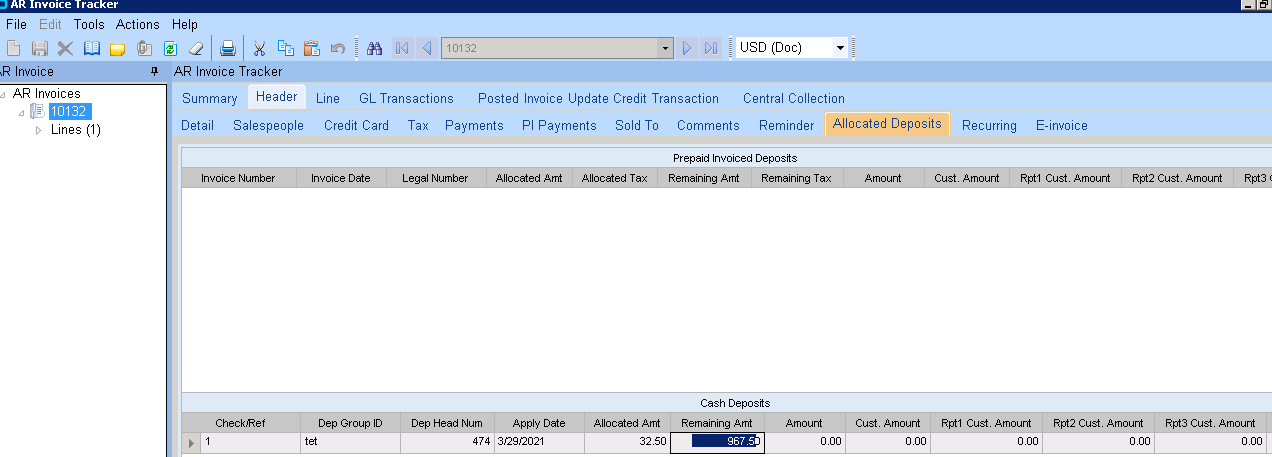Select the Lines (1) tree item

76,130
